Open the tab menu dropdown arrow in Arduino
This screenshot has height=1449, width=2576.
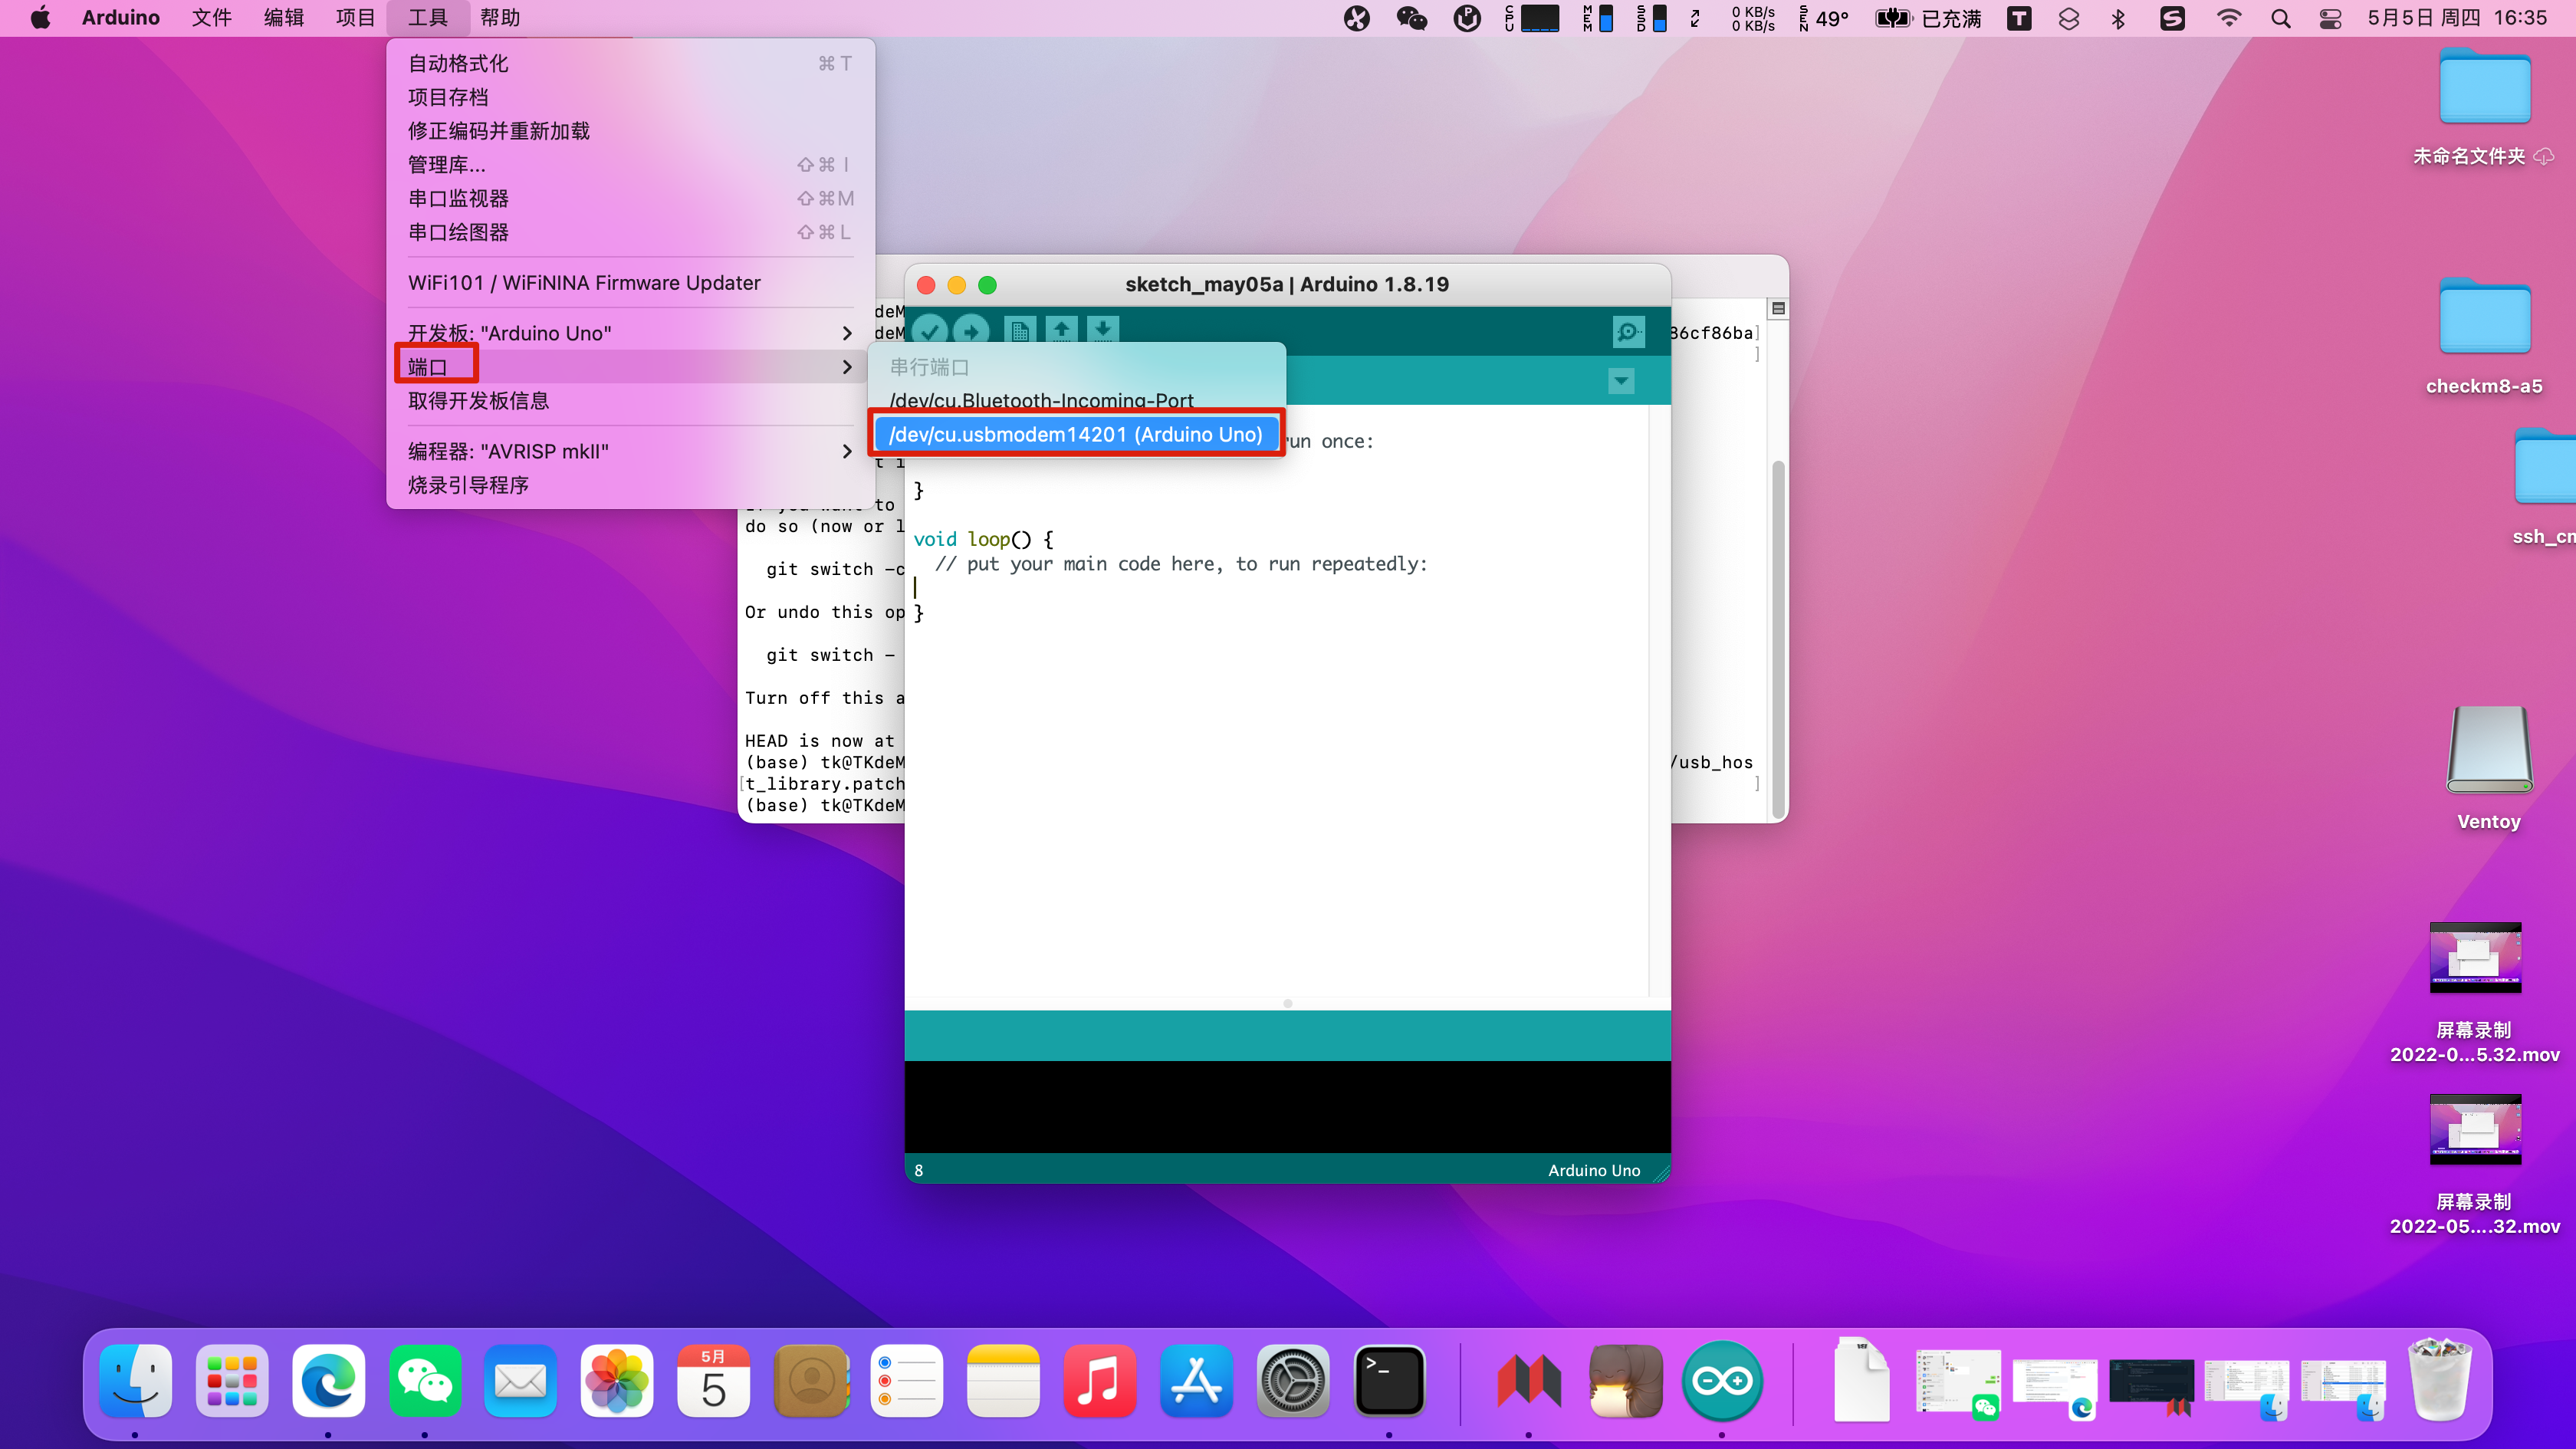1621,381
